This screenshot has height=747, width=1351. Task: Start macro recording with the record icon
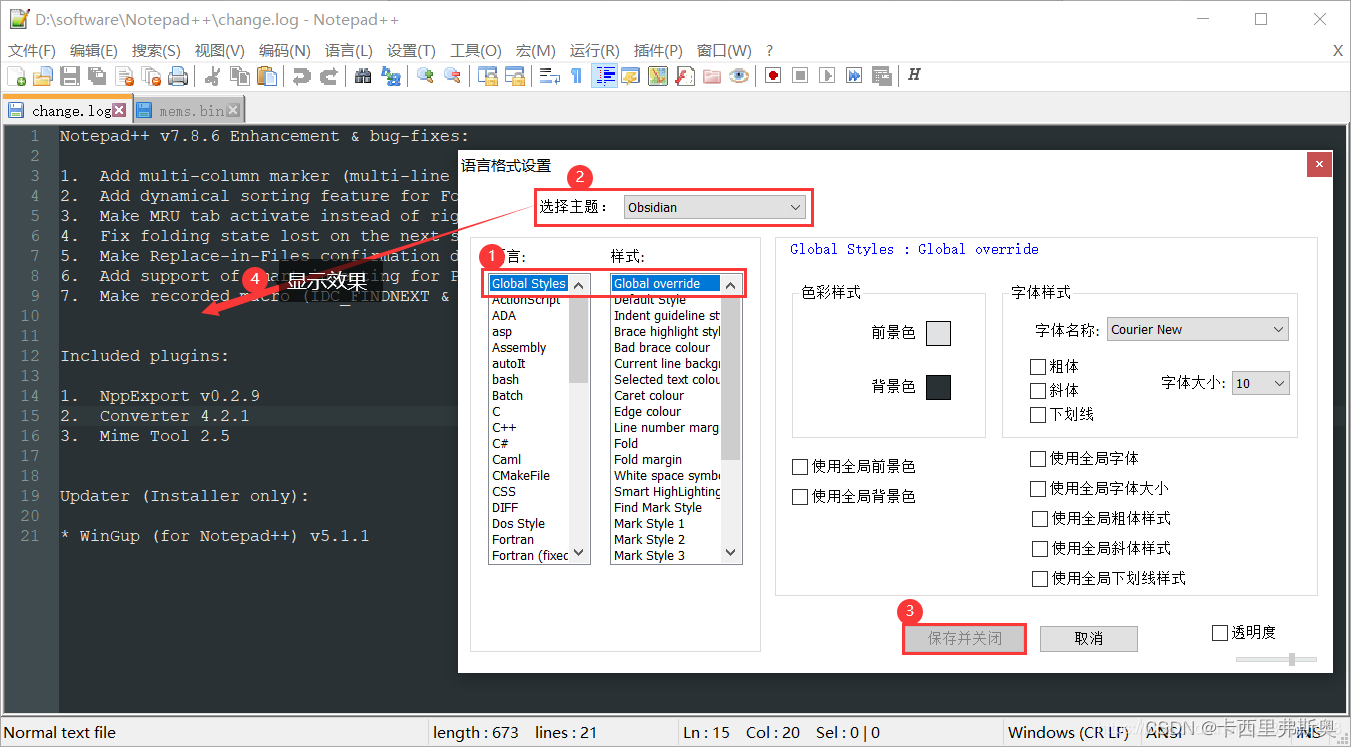[772, 76]
